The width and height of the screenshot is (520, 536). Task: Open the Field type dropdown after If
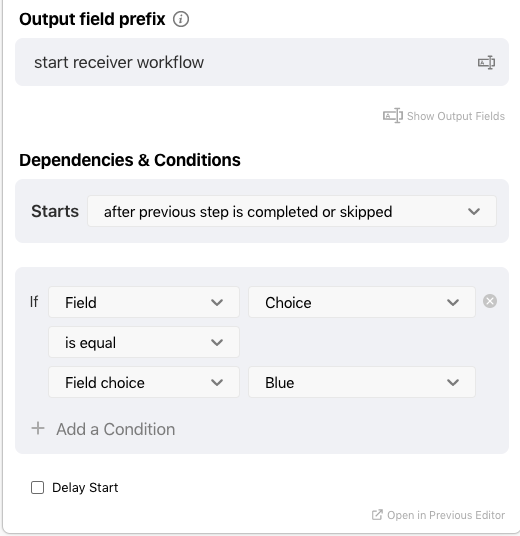144,302
